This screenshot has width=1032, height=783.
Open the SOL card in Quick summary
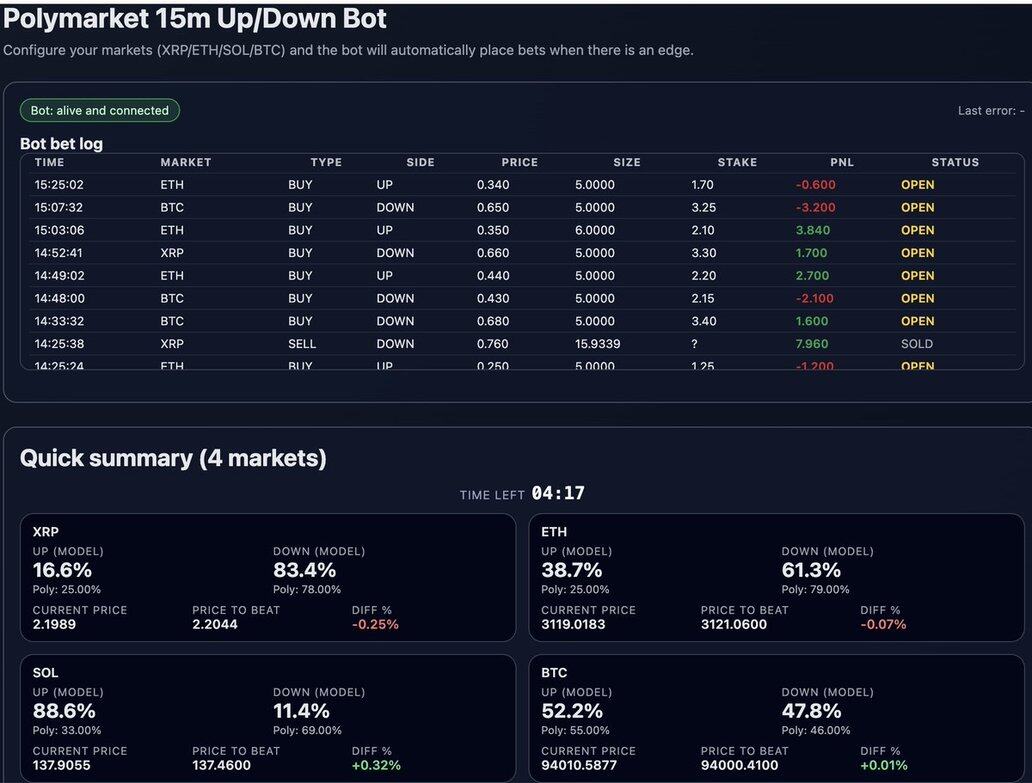coord(267,718)
